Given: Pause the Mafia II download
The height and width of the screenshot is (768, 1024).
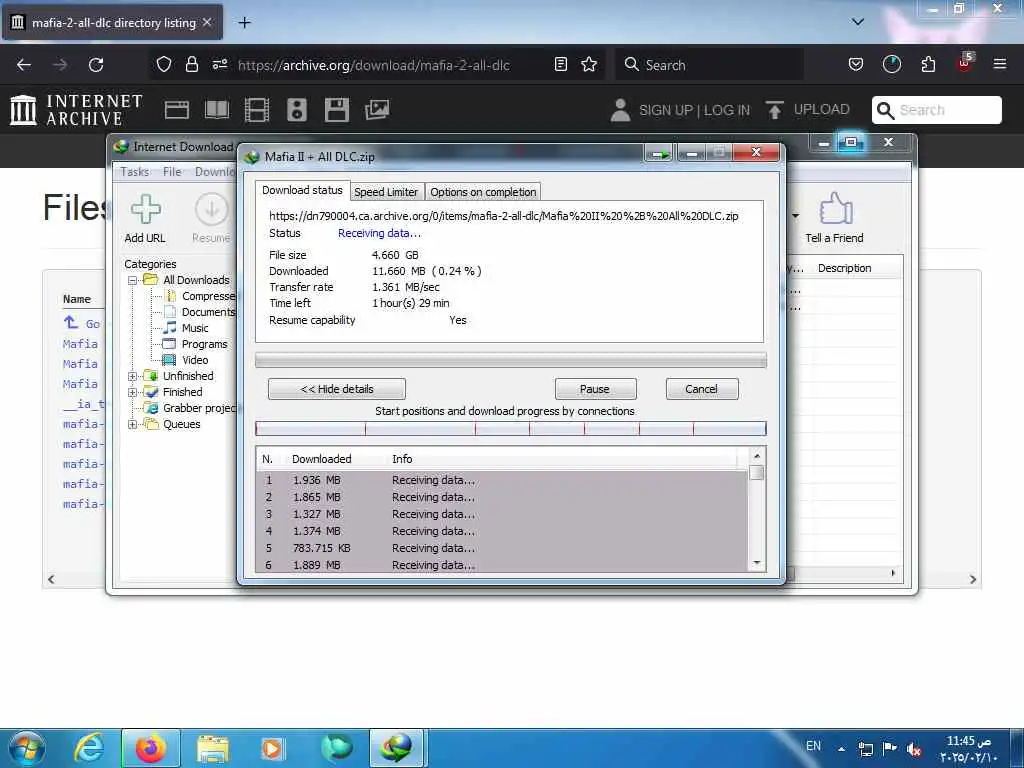Looking at the screenshot, I should pyautogui.click(x=595, y=389).
